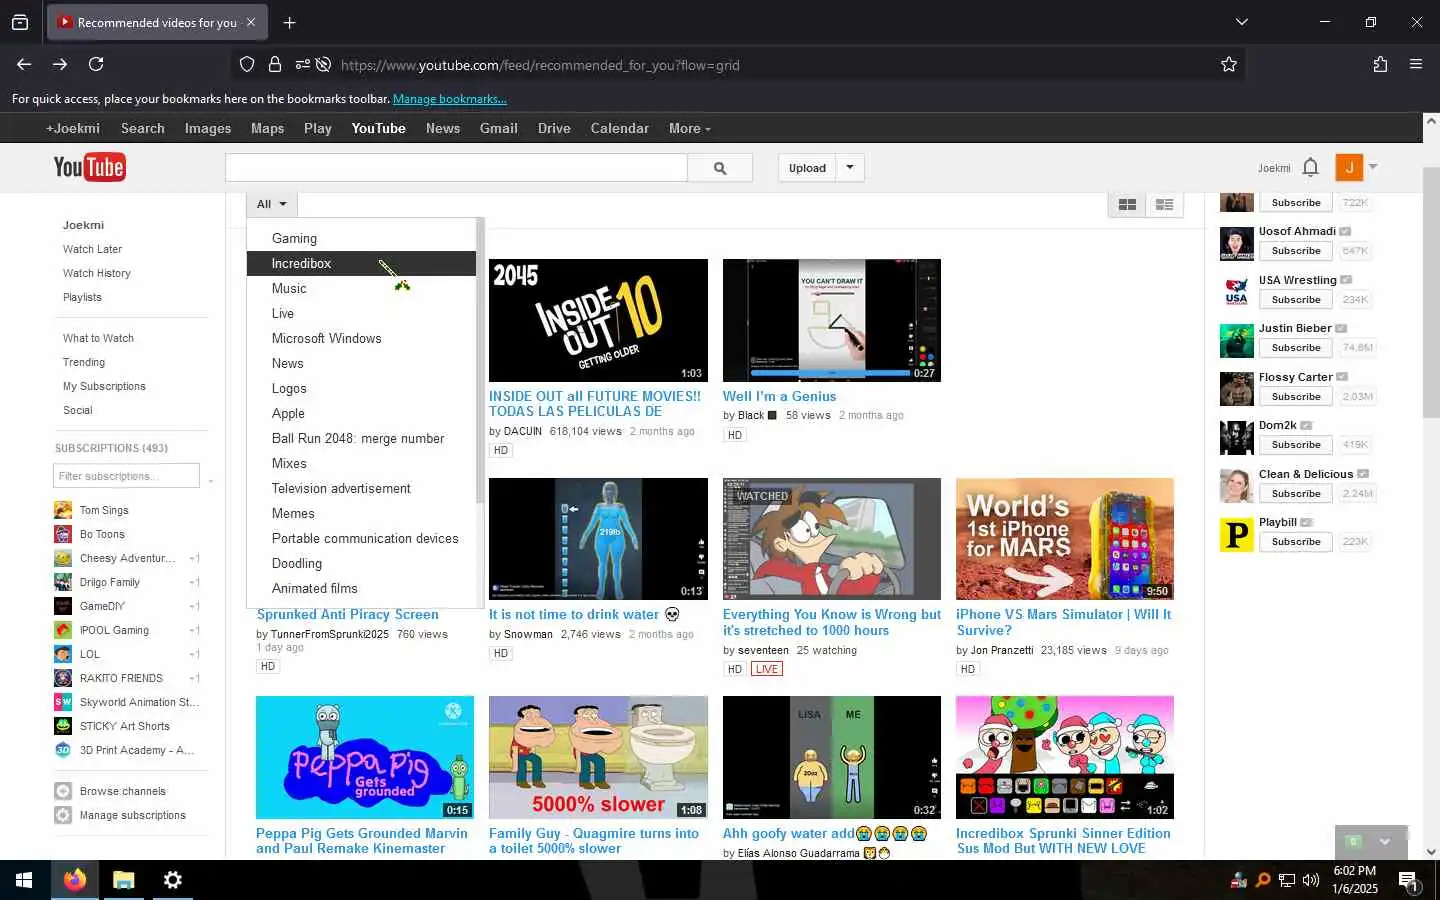Open the Windows notification center

click(1408, 881)
